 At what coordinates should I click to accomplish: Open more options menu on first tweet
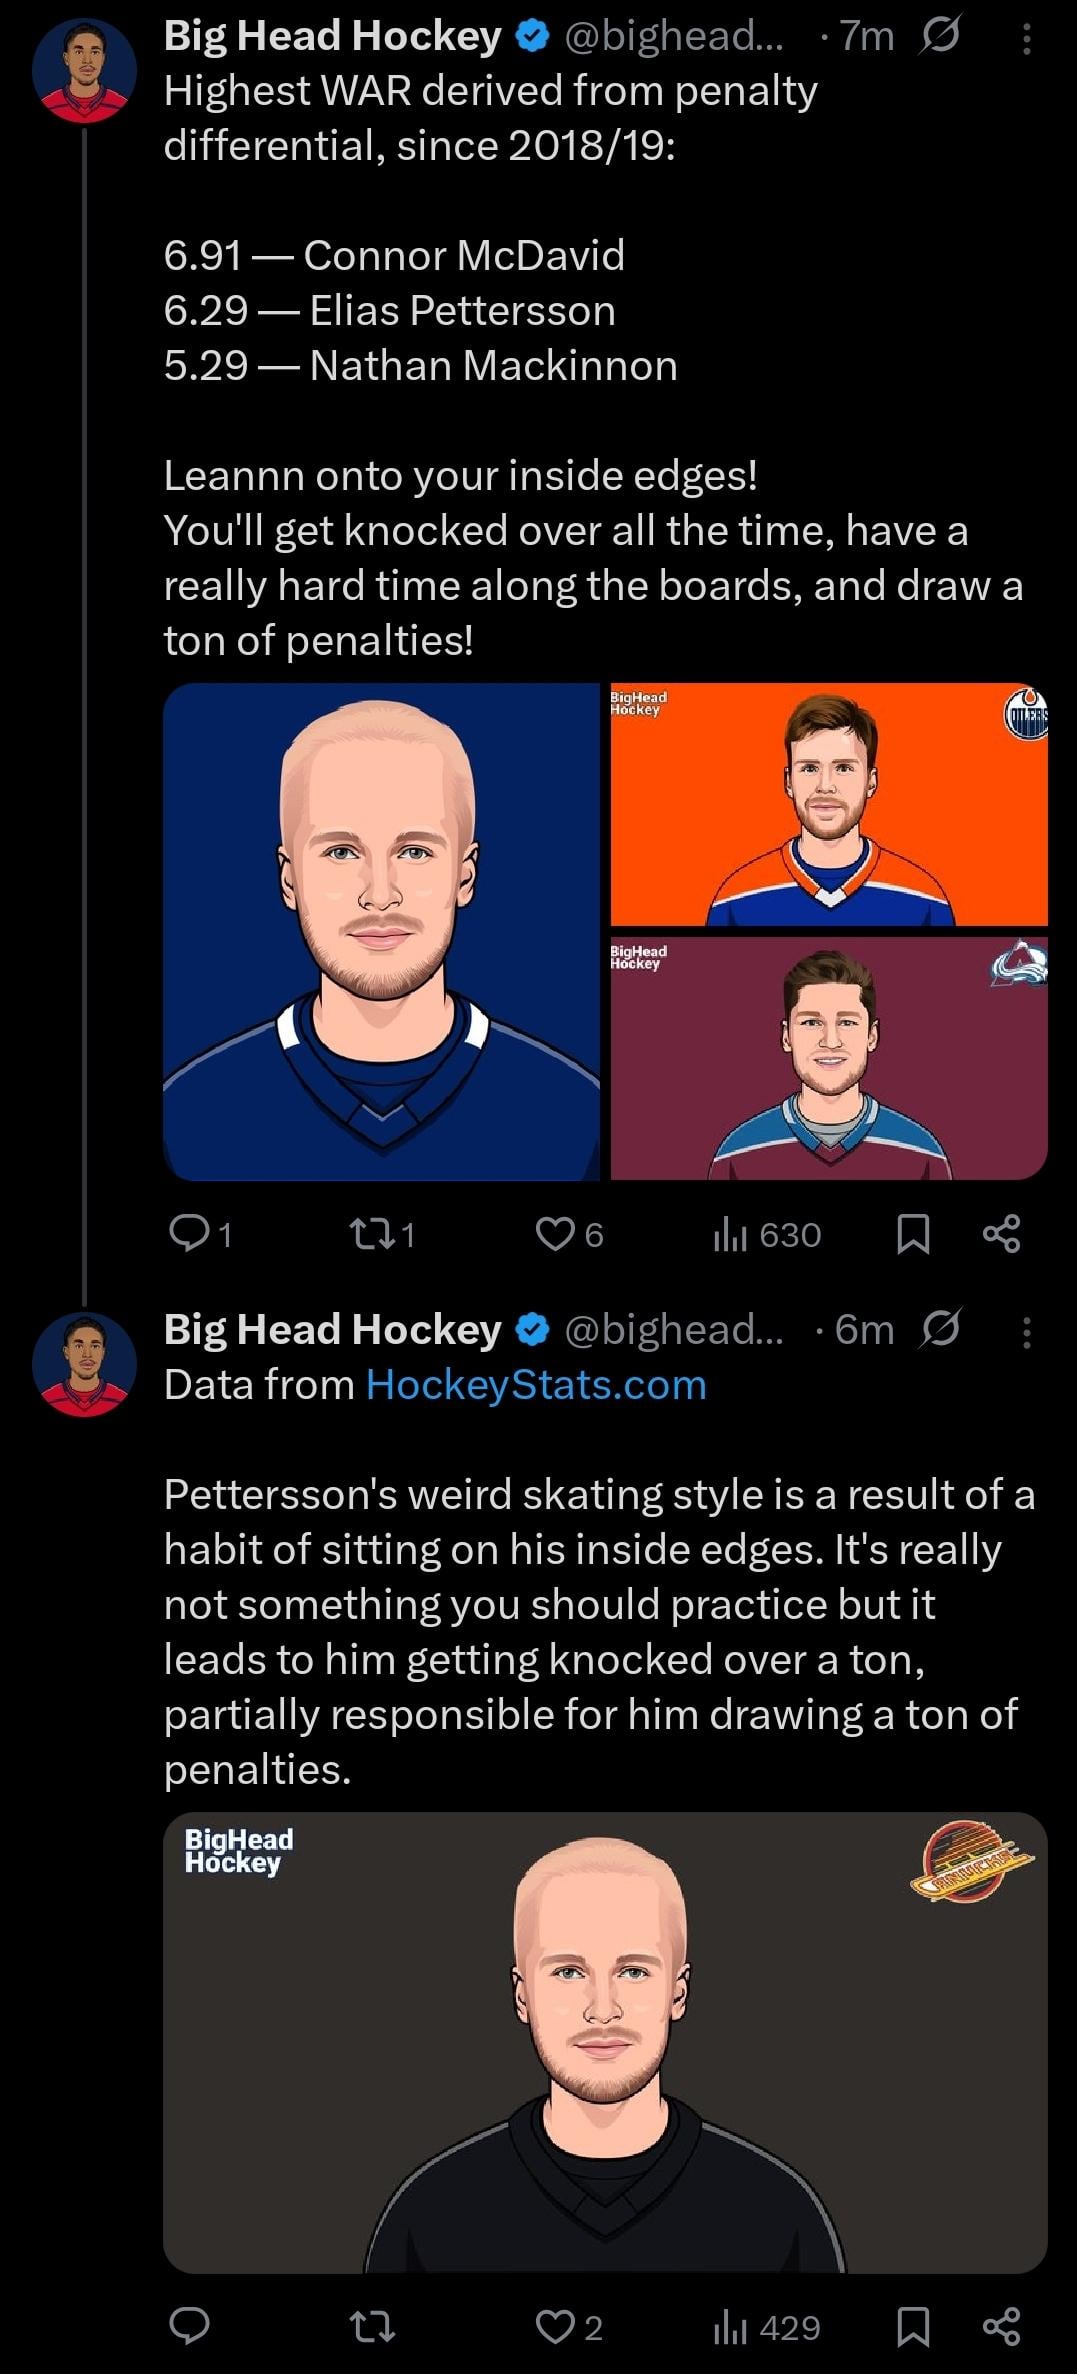(x=1026, y=38)
